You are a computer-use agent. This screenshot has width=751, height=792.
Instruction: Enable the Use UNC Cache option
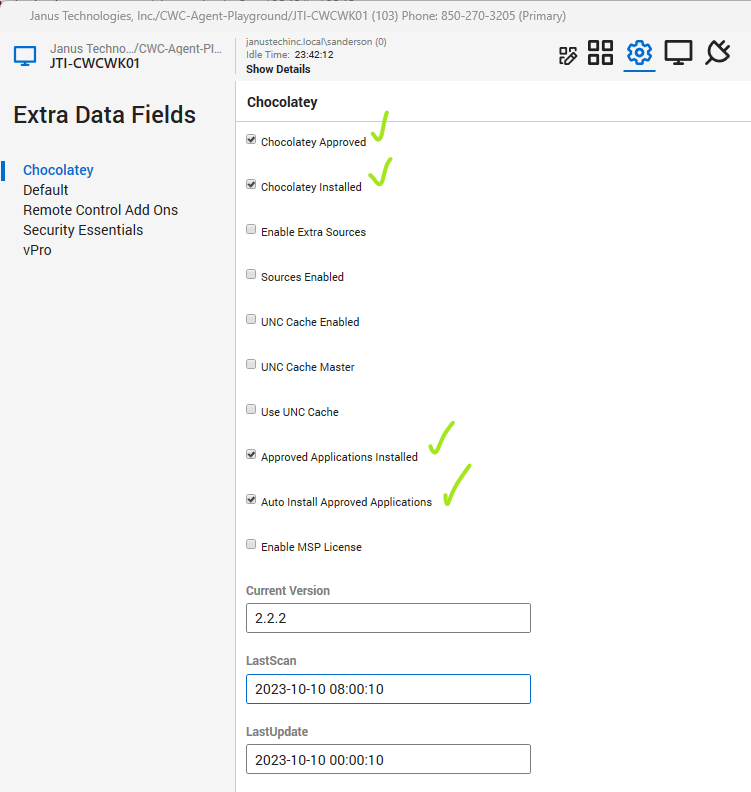coord(251,410)
